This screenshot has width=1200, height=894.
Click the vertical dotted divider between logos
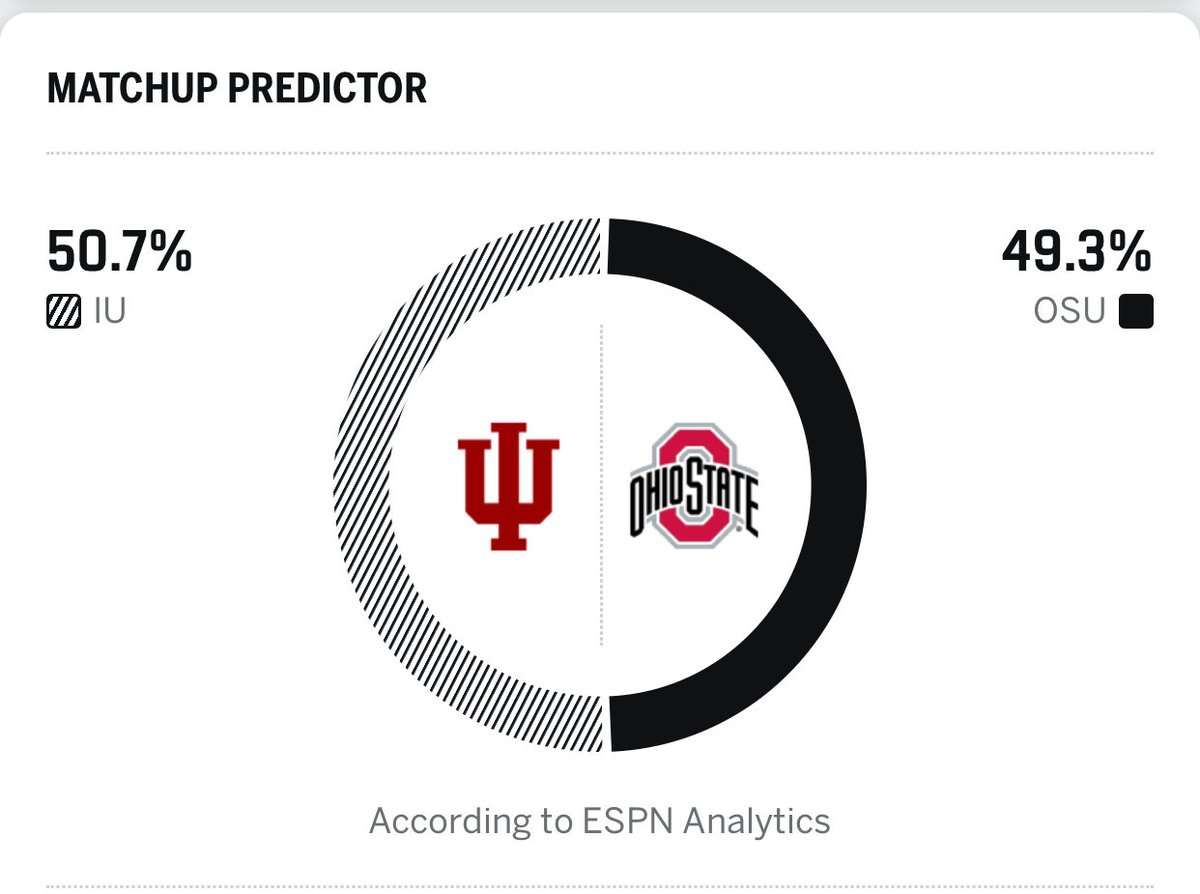[601, 485]
